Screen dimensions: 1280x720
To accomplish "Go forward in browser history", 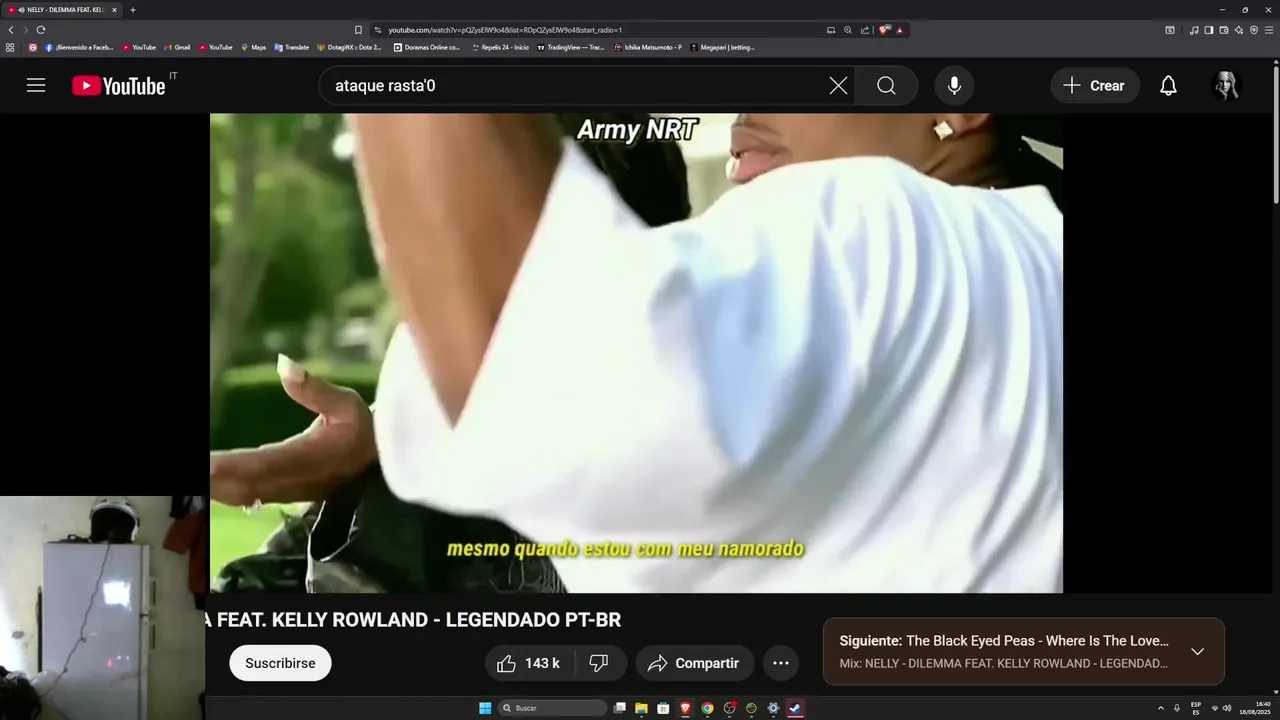I will coord(26,30).
